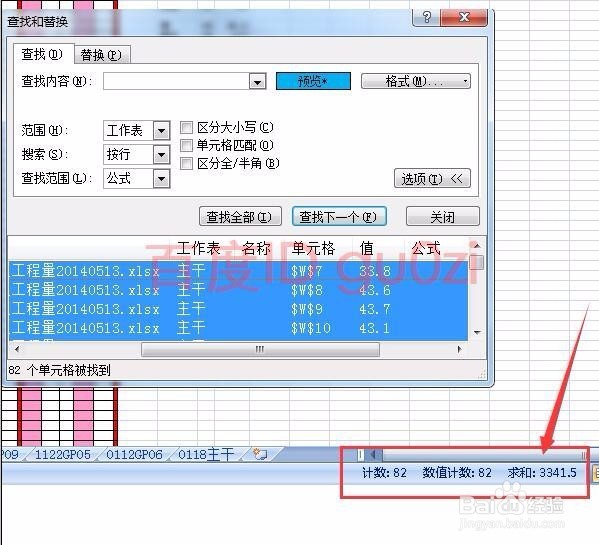599x545 pixels.
Task: Click the results list scroll left arrow
Action: pyautogui.click(x=16, y=349)
